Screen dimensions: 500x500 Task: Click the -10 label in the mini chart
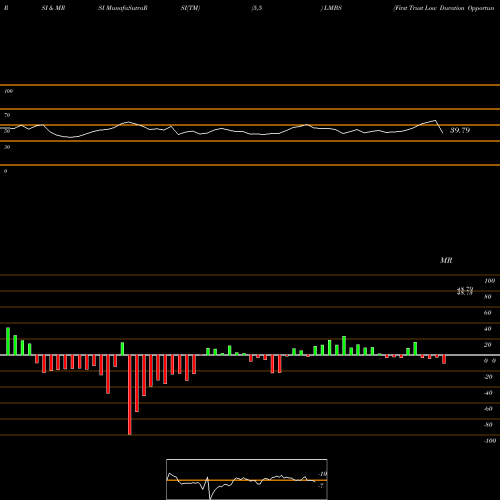coord(323,474)
